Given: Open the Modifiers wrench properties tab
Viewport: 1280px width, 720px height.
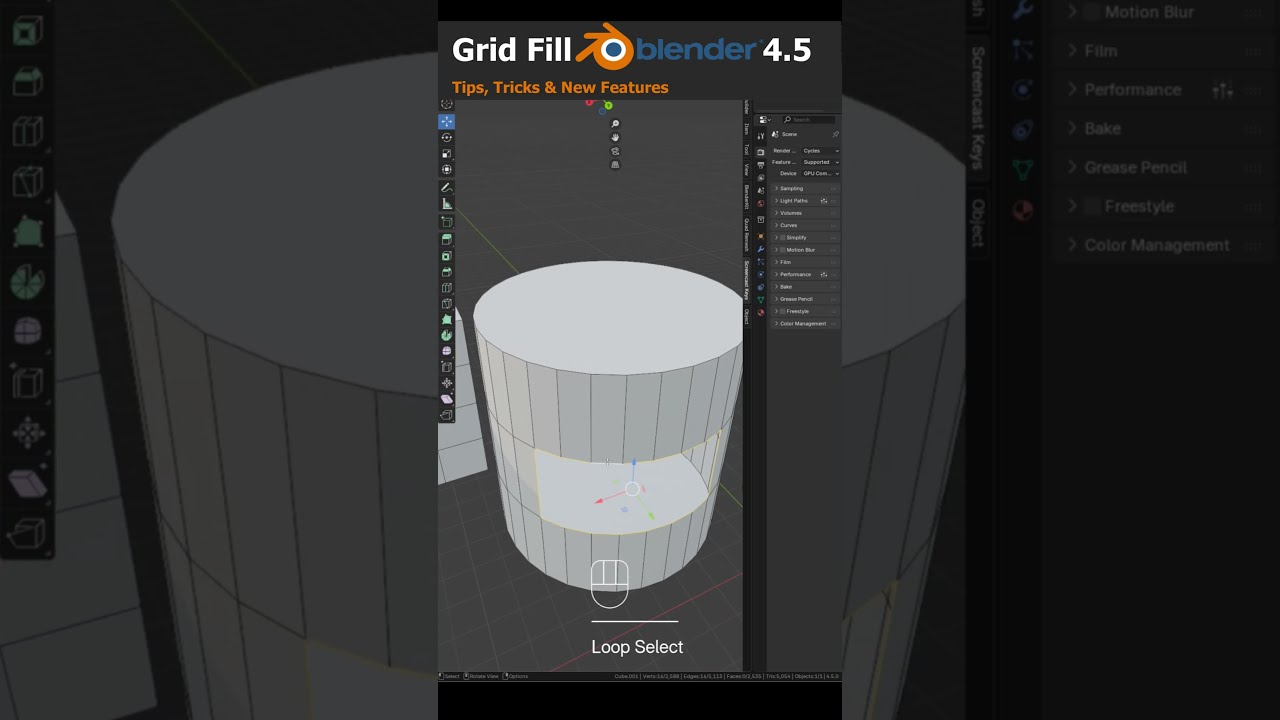Looking at the screenshot, I should click(x=761, y=249).
